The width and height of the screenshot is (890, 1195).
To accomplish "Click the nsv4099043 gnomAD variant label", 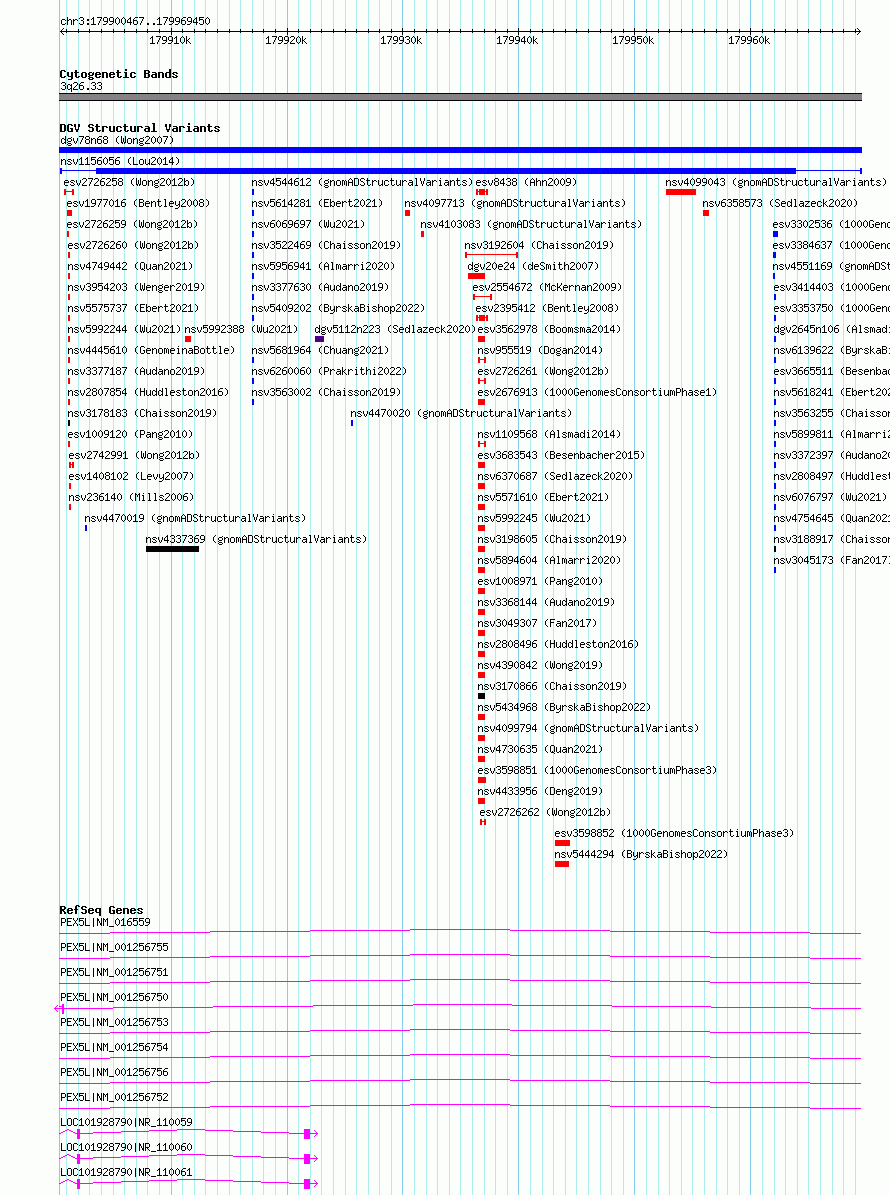I will (x=776, y=183).
